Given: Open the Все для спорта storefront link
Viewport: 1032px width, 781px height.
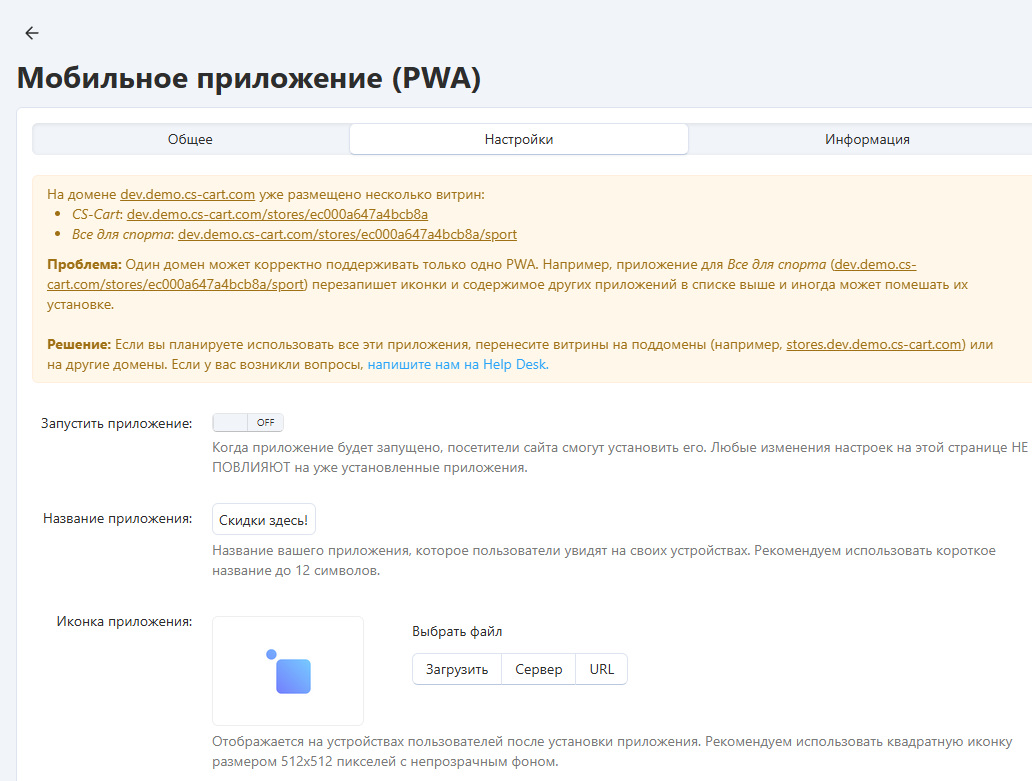Looking at the screenshot, I should [x=347, y=234].
